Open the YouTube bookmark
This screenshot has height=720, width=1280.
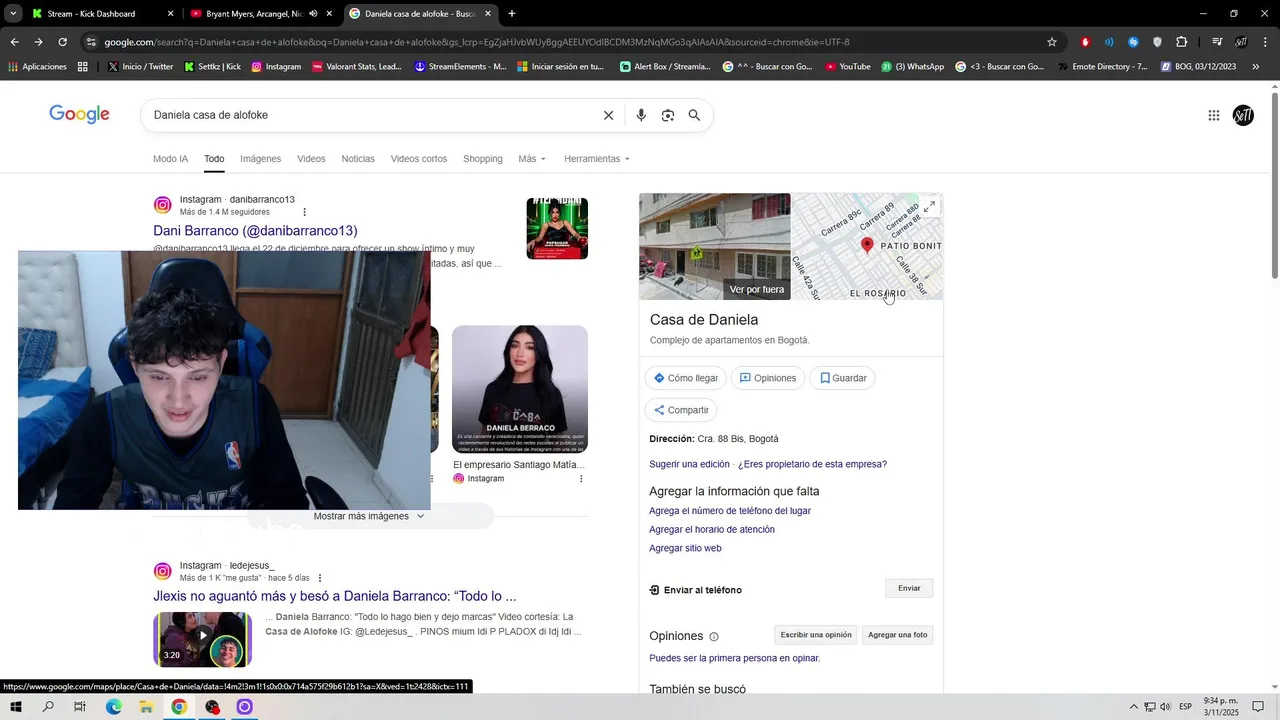(847, 67)
